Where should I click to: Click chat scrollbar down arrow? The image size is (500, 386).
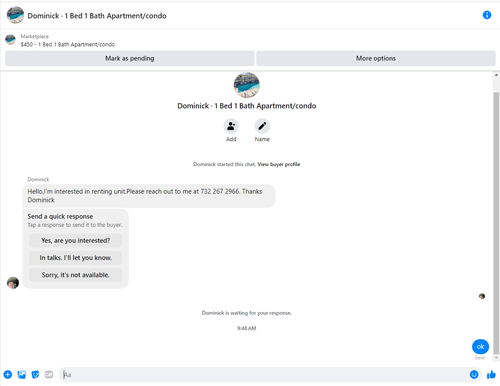[496, 358]
